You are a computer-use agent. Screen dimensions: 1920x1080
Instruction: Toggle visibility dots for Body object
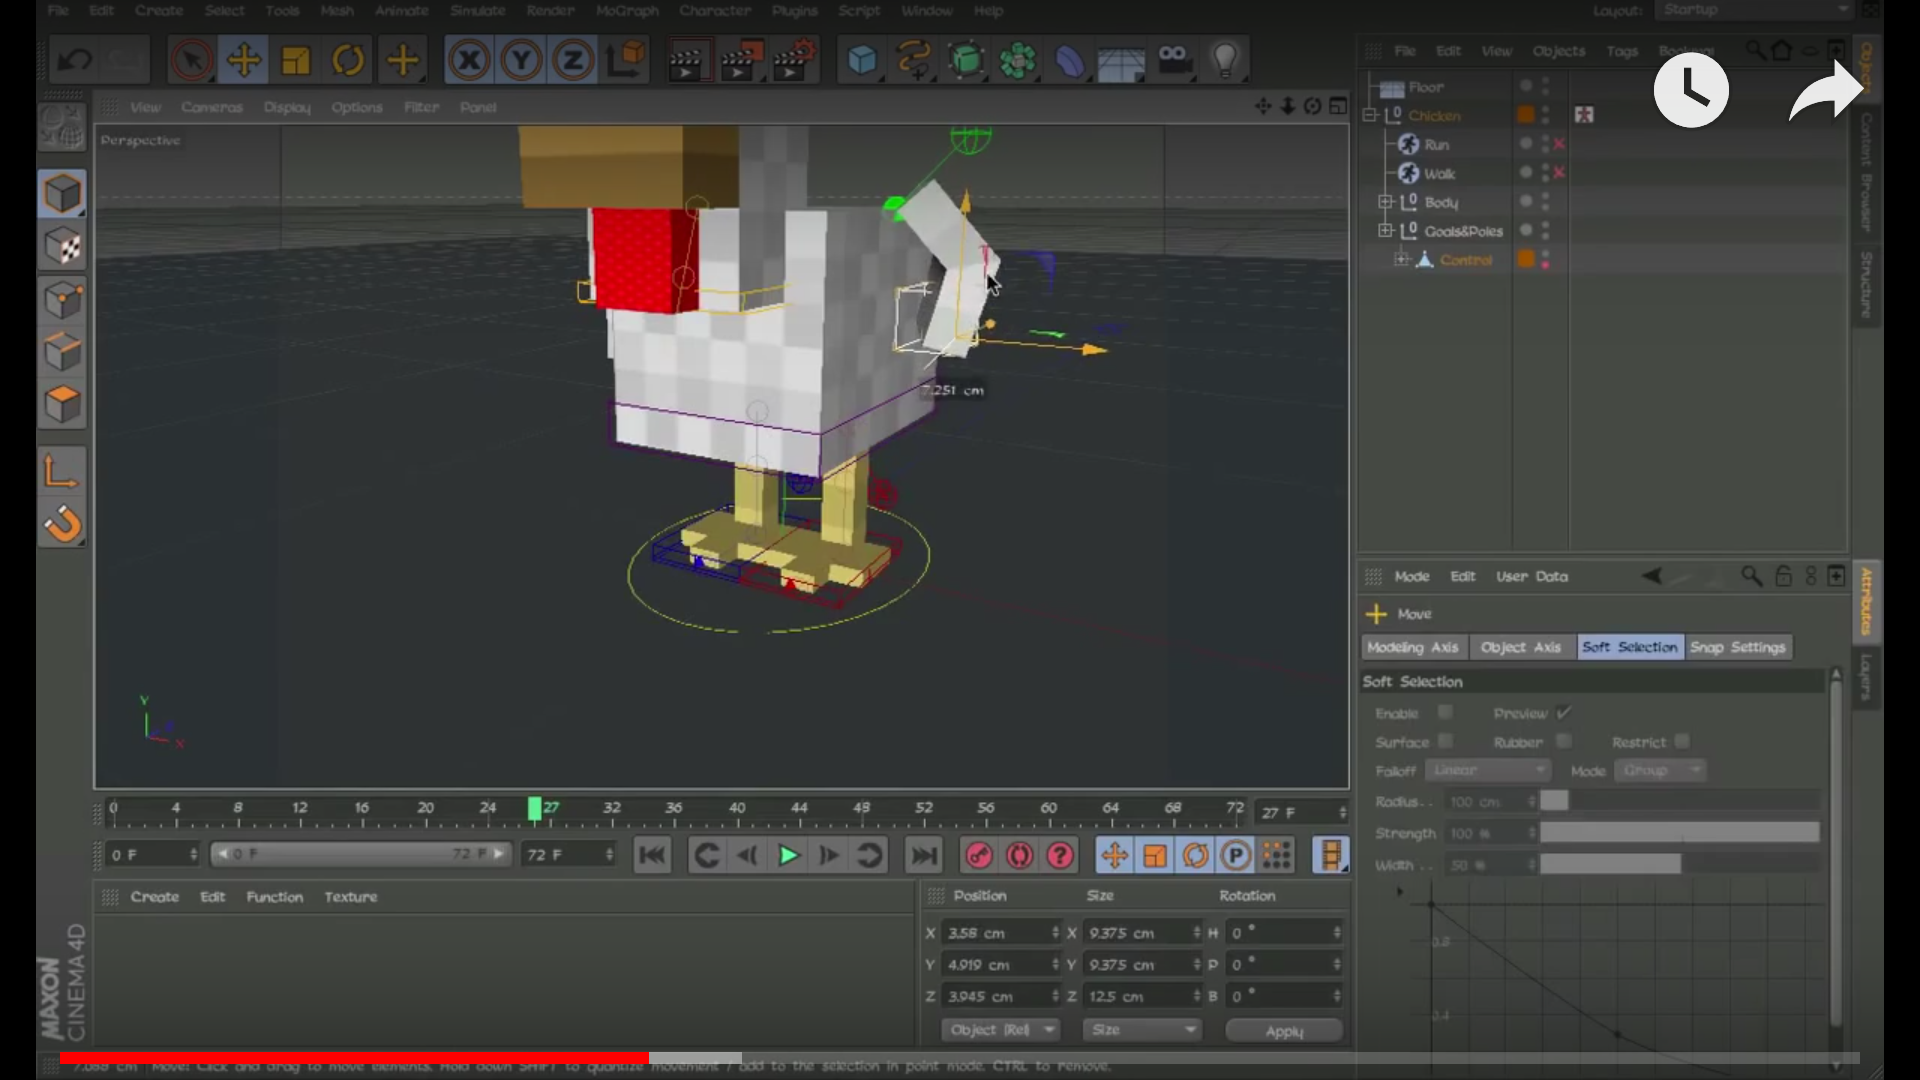(1545, 202)
